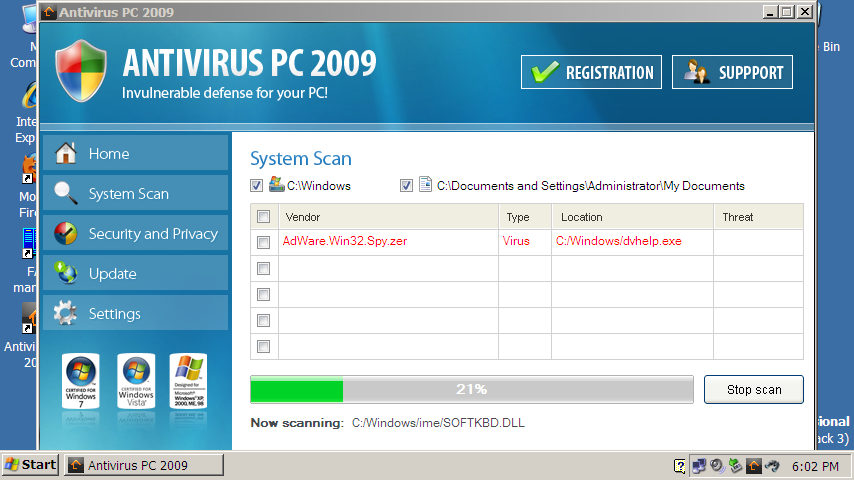Click the help question-mark tray icon
854x480 pixels.
point(679,466)
